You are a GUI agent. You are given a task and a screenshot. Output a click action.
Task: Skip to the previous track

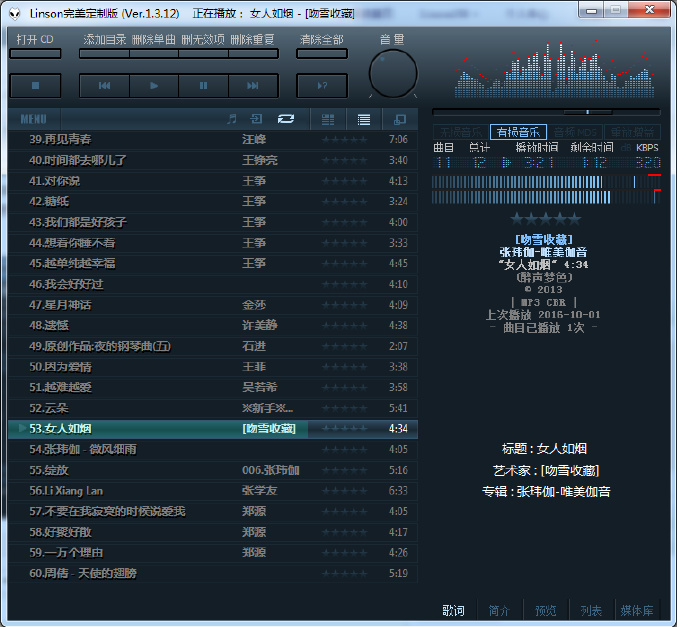click(105, 85)
